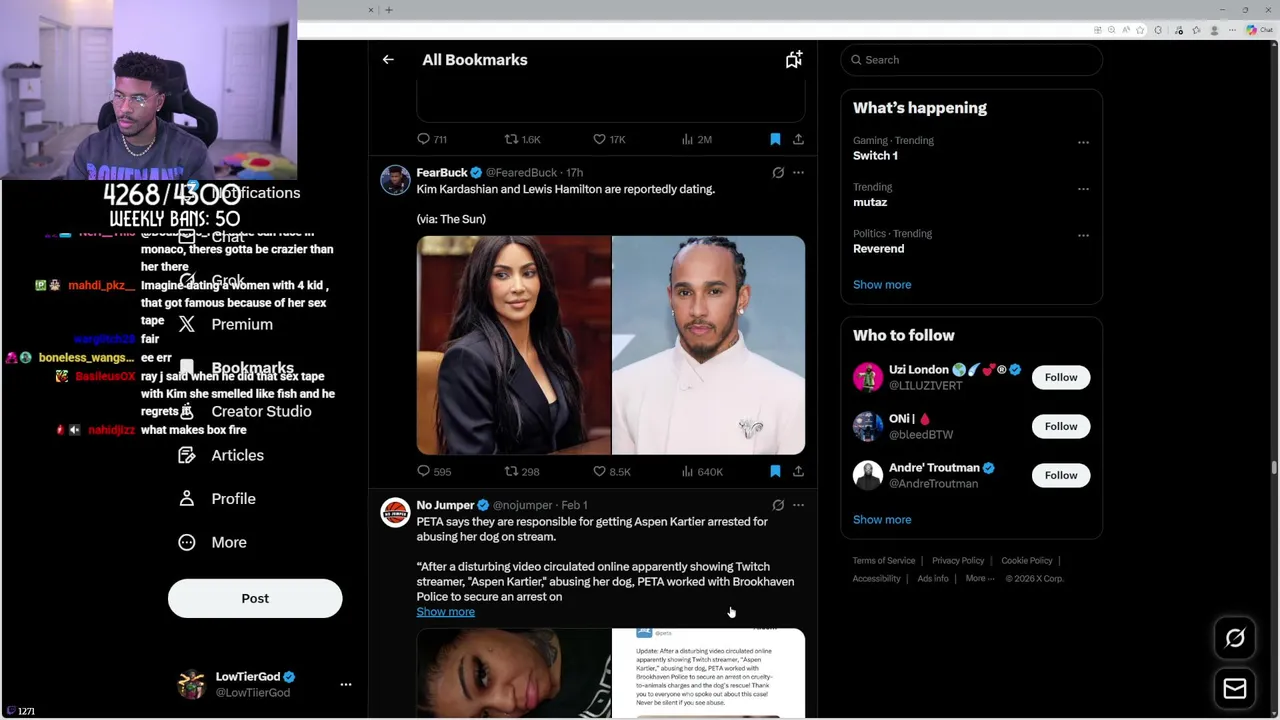
Task: Open No Jumper's profile avatar
Action: [395, 513]
